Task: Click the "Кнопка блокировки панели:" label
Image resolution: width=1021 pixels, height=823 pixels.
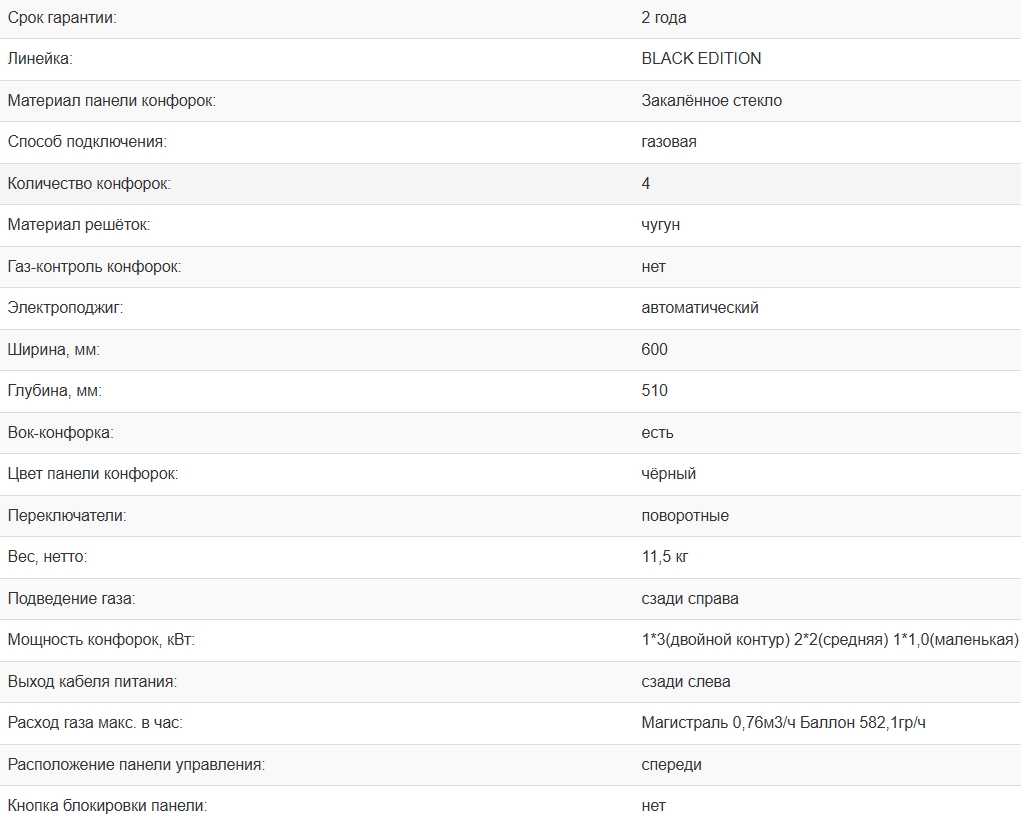Action: pos(107,806)
